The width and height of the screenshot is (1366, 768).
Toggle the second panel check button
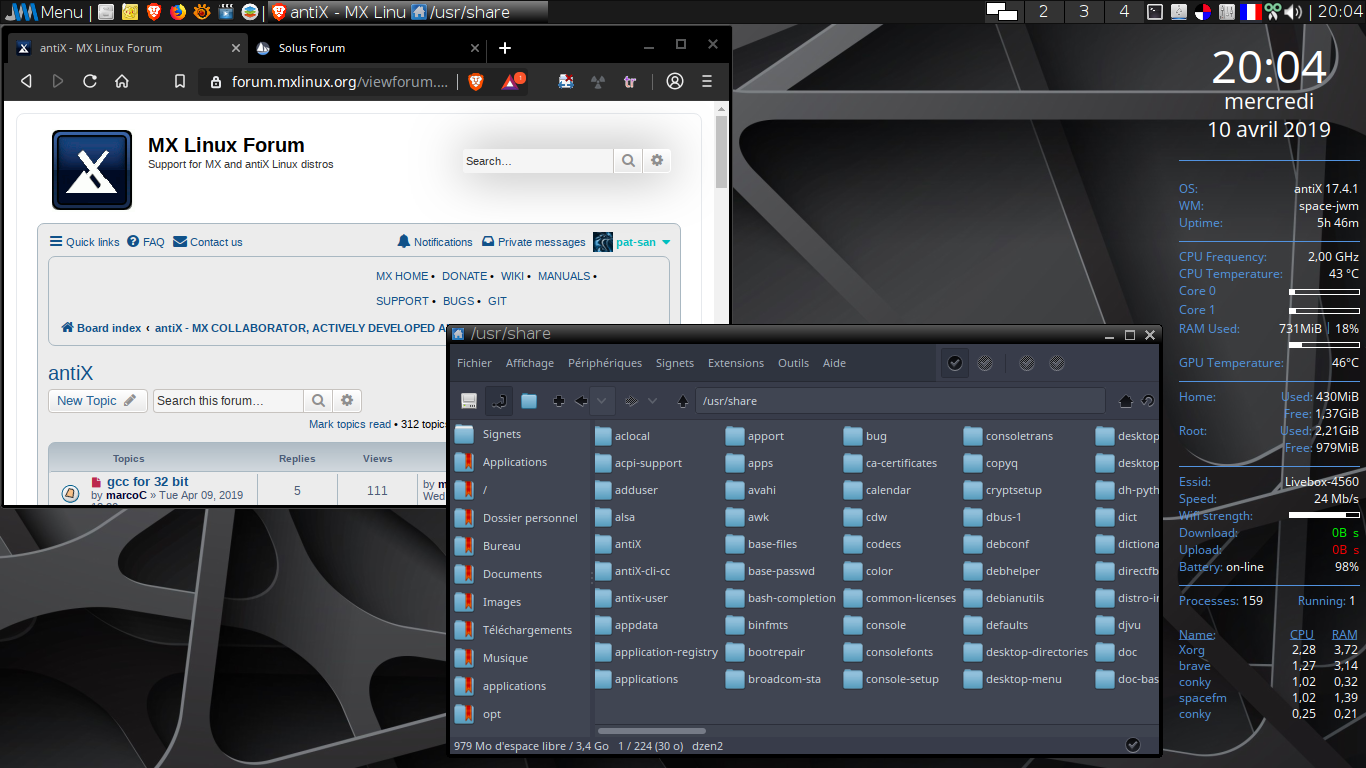point(985,363)
